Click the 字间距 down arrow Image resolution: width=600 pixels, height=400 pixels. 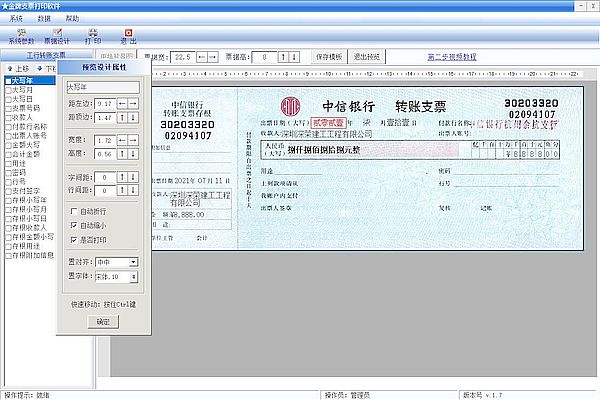point(133,177)
